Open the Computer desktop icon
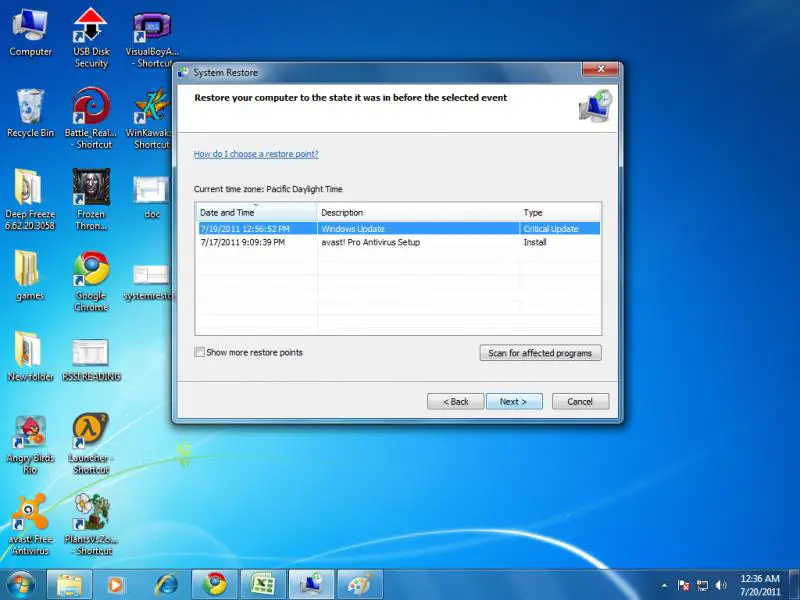 (x=30, y=33)
